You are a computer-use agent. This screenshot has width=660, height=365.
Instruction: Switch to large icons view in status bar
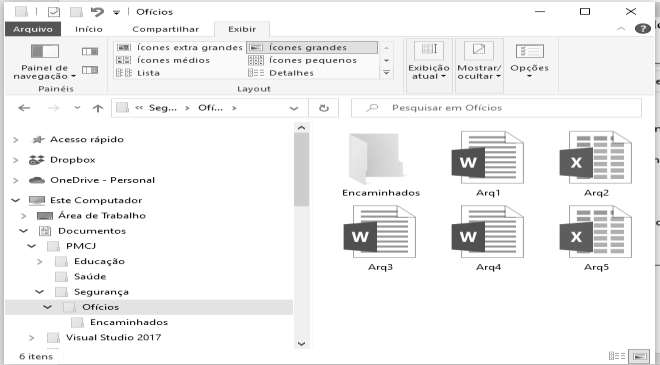[639, 356]
